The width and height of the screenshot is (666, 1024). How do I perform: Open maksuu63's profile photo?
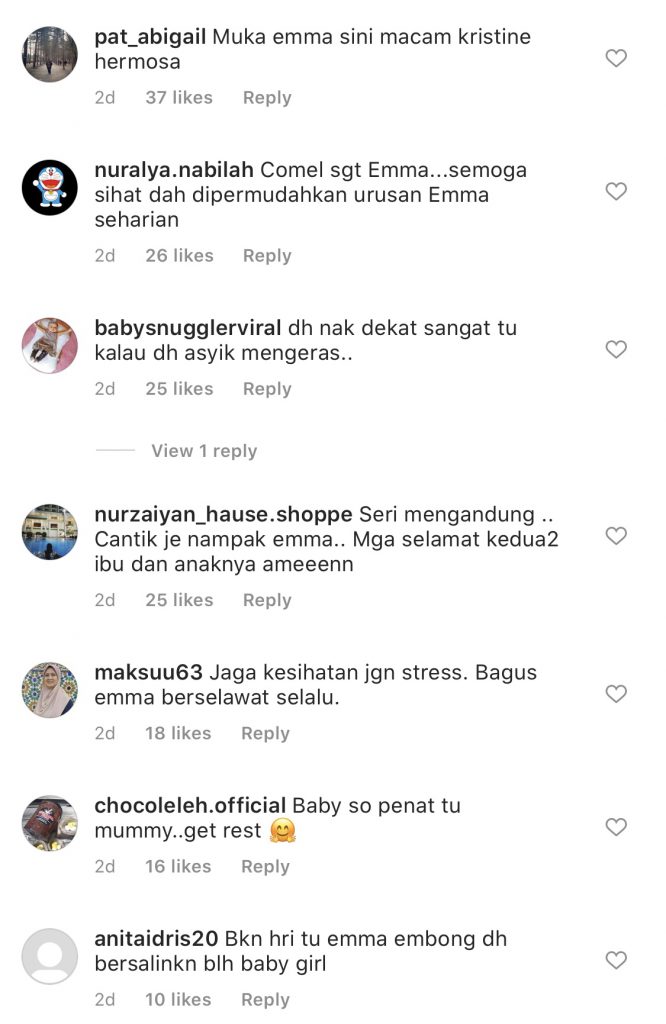[50, 690]
